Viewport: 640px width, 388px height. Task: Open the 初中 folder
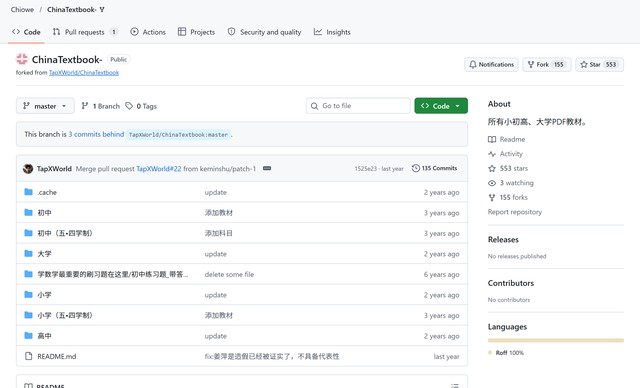tap(44, 213)
